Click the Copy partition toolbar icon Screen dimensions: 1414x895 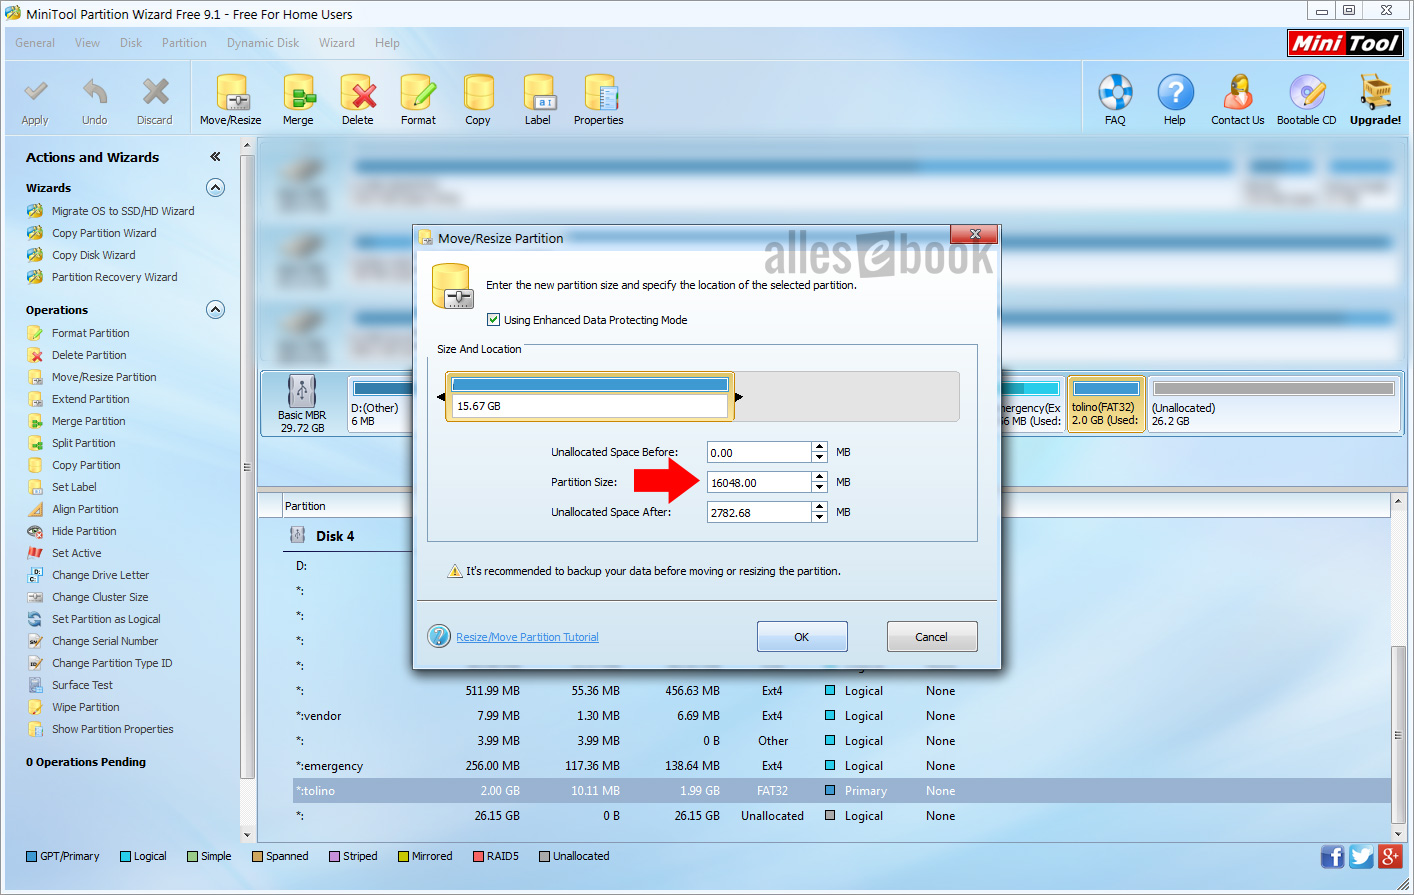coord(478,100)
